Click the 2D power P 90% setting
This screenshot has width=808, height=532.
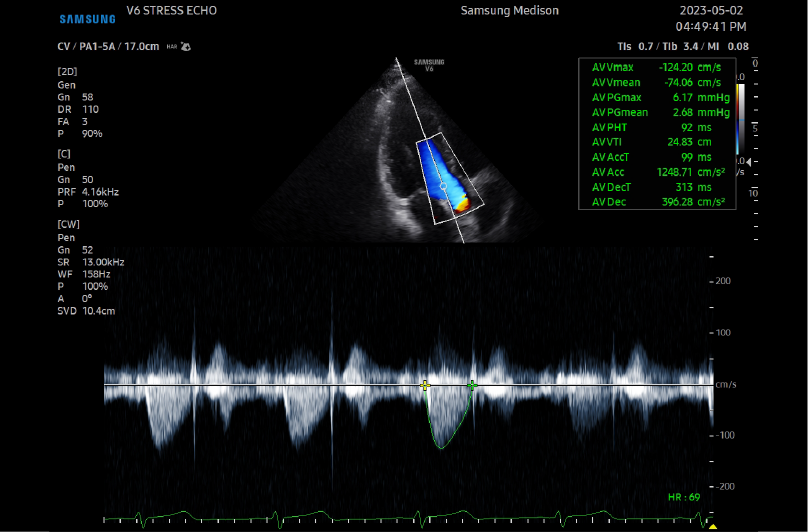point(80,134)
